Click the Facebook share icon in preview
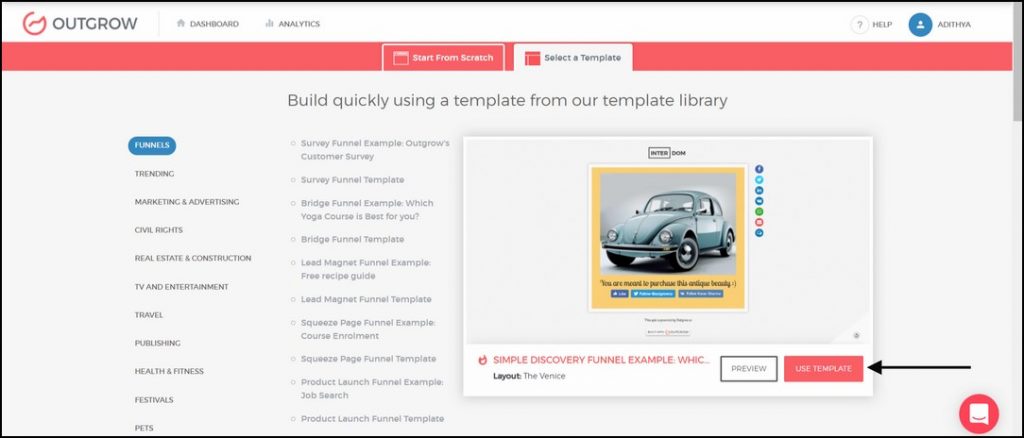The width and height of the screenshot is (1024, 438). coord(759,169)
